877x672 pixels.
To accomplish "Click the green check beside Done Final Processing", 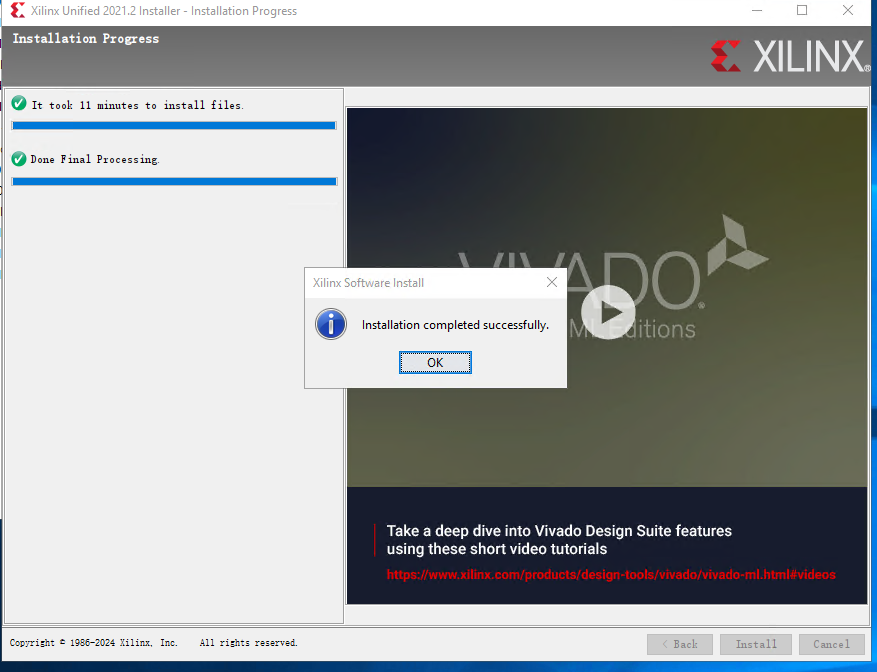I will (x=19, y=159).
